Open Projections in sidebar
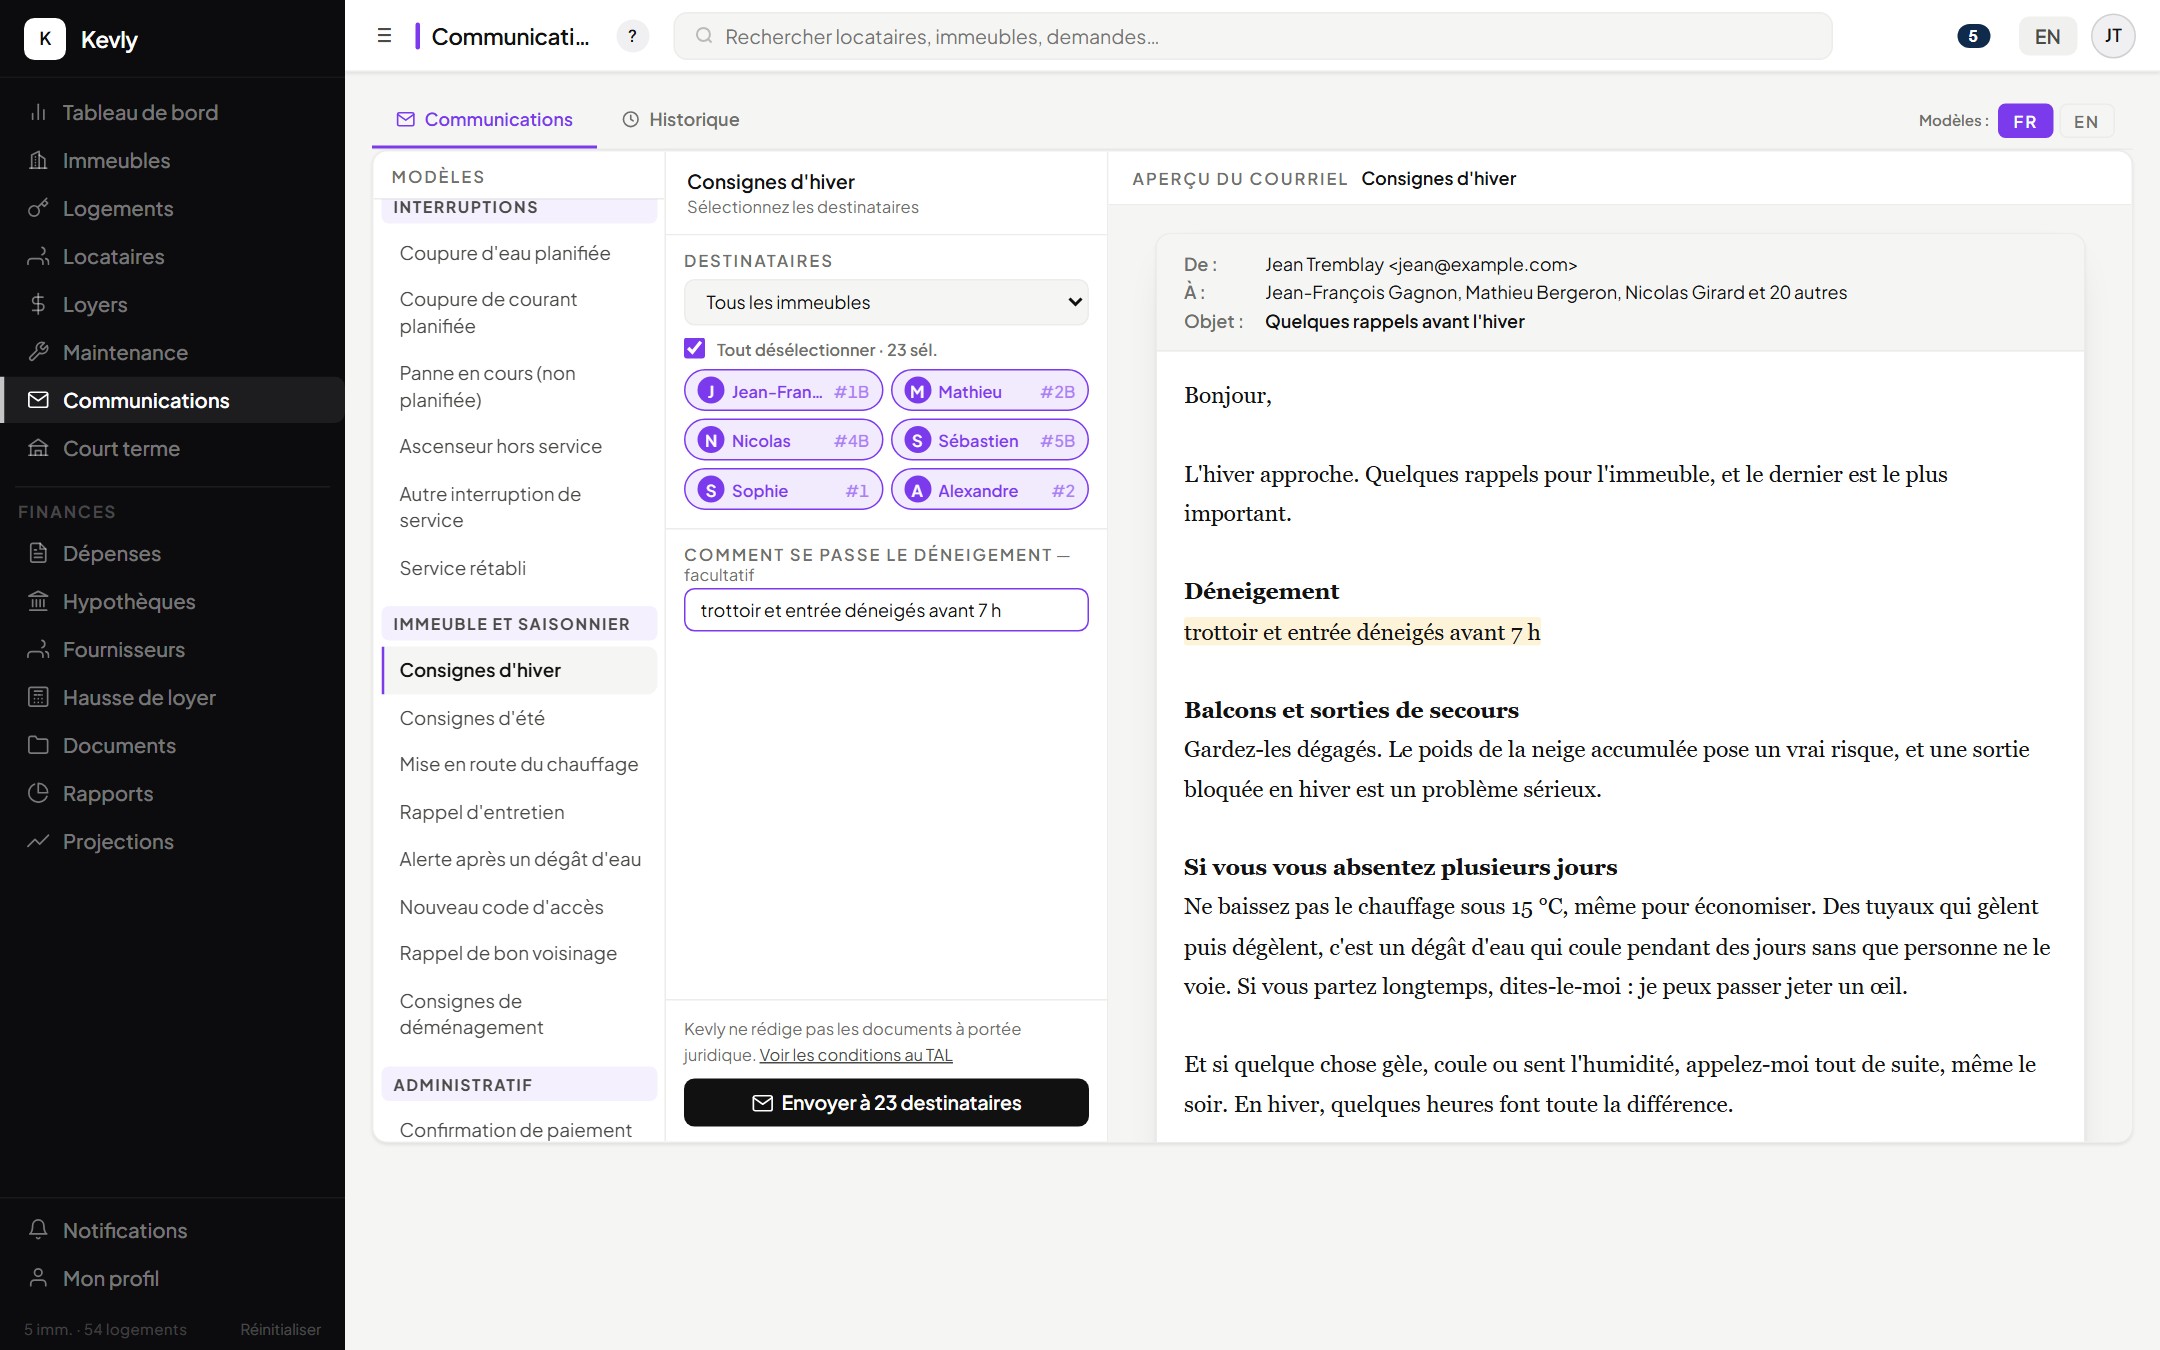The height and width of the screenshot is (1350, 2160). [172, 841]
